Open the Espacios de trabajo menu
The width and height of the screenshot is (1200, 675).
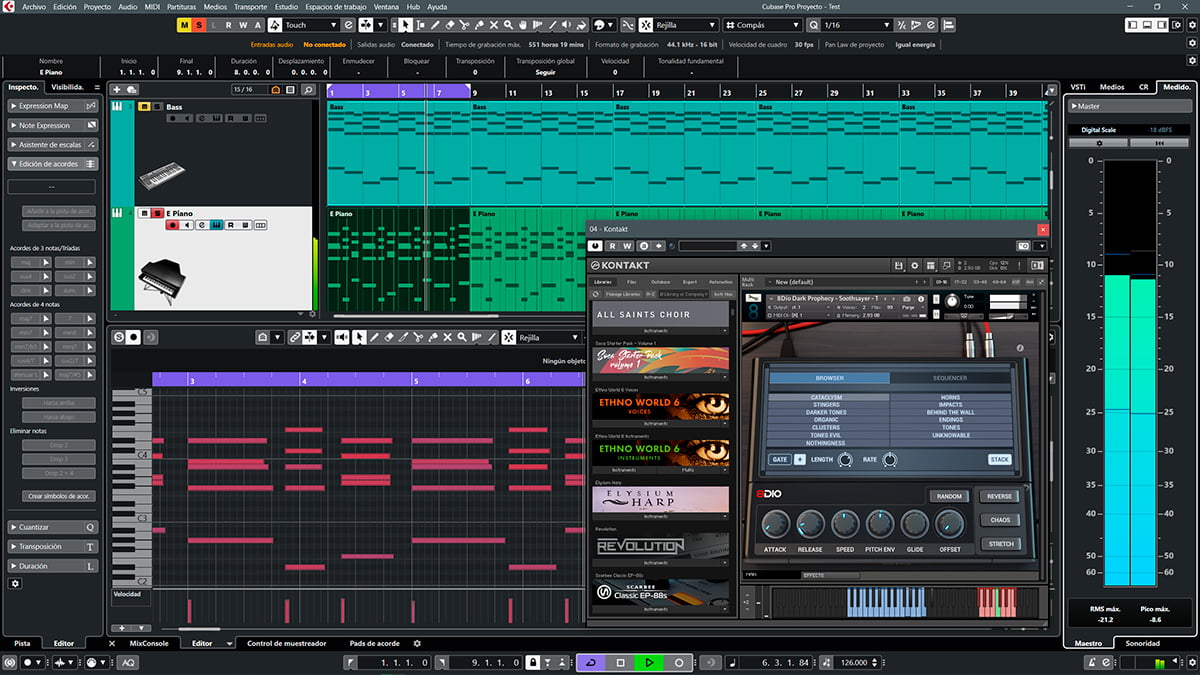[335, 6]
